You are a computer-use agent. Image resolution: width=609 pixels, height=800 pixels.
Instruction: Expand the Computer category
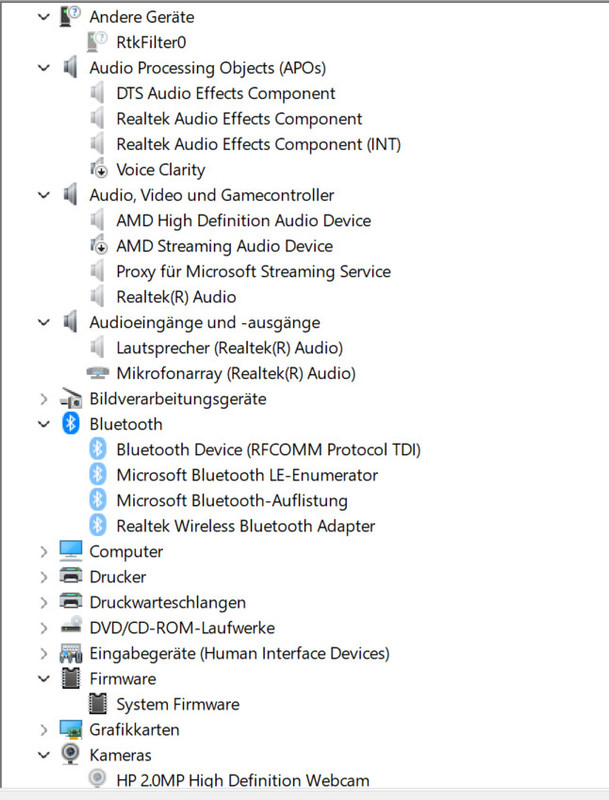coord(44,552)
